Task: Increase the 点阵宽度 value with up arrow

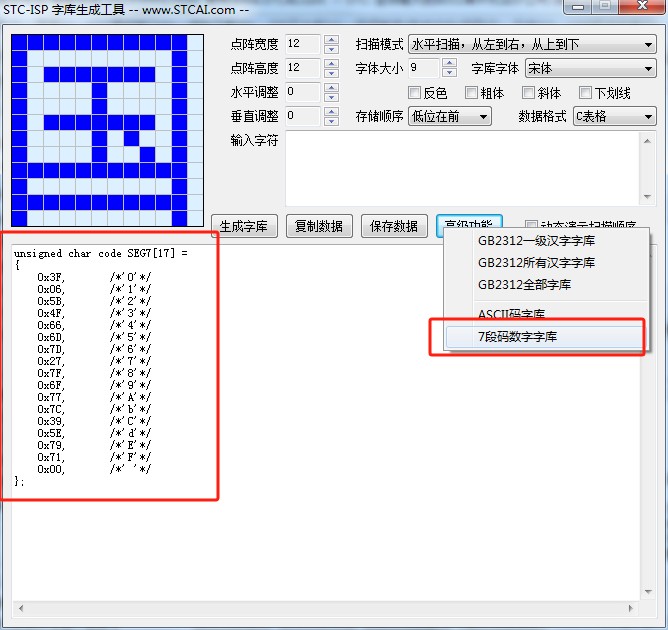Action: [331, 39]
